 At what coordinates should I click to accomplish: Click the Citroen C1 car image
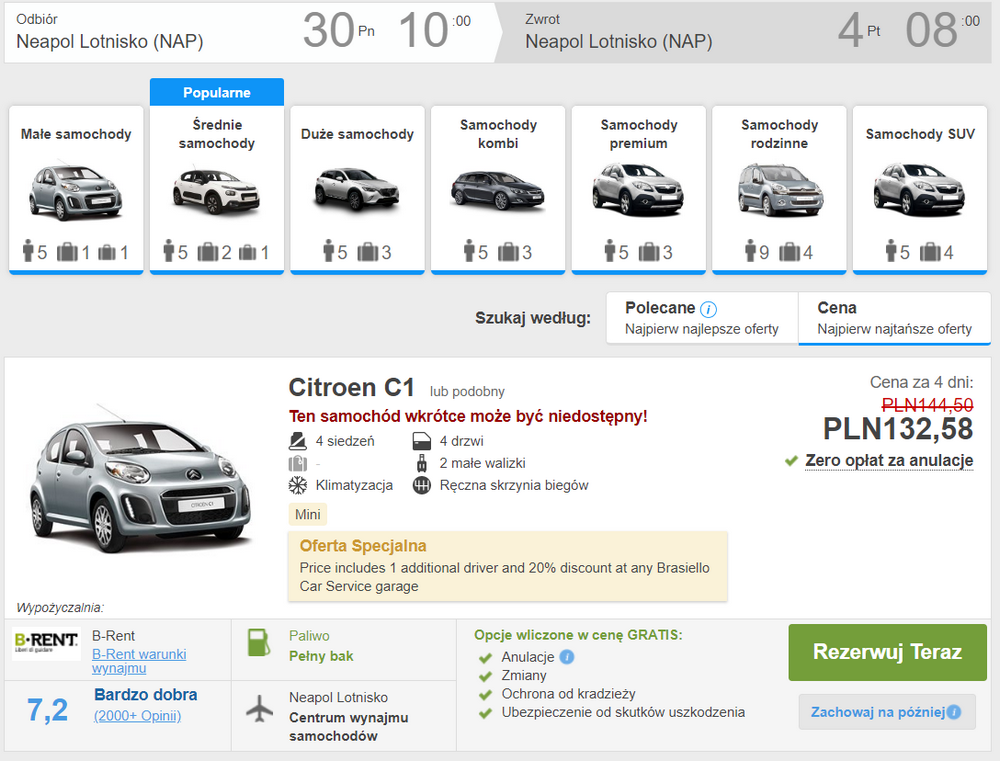coord(140,480)
